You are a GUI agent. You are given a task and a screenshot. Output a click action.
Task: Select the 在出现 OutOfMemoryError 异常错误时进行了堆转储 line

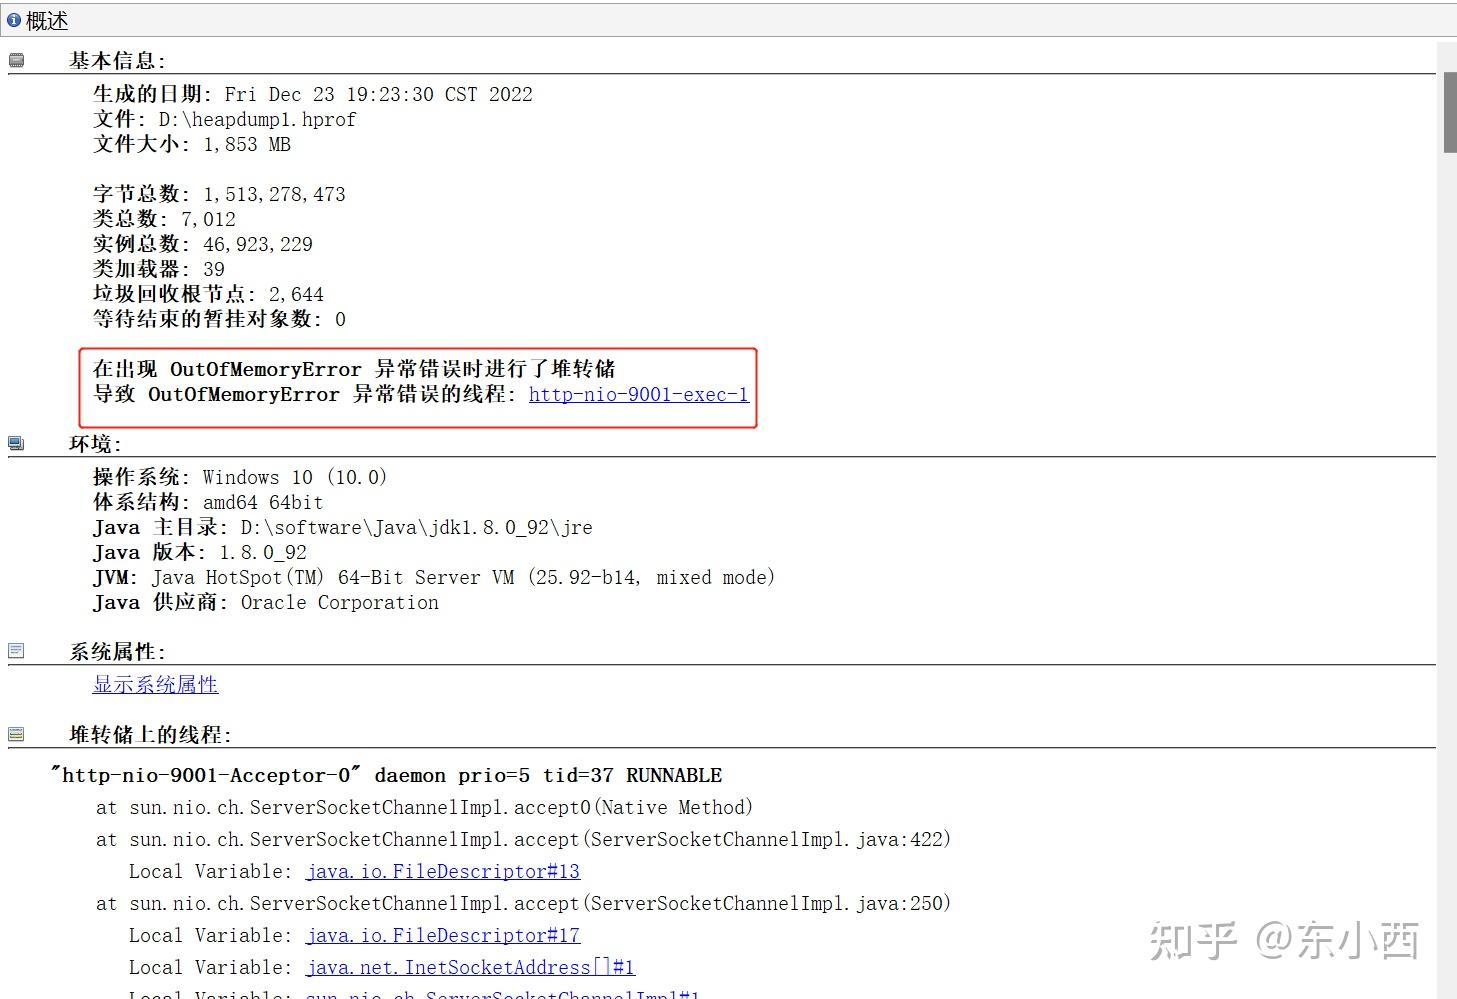pos(354,369)
